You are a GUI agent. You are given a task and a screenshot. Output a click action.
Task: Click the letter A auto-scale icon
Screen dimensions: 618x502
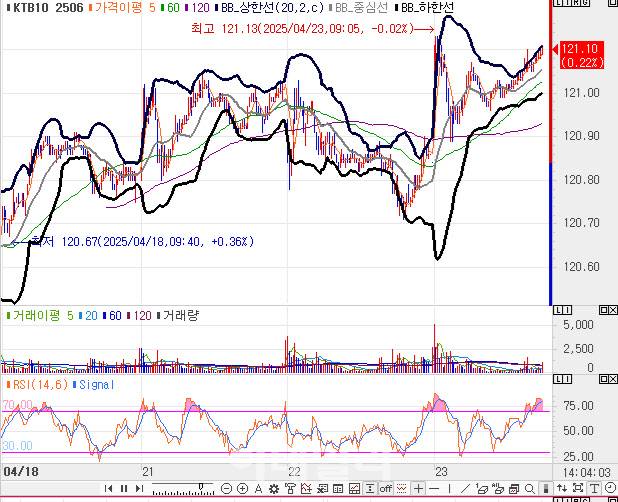258,489
